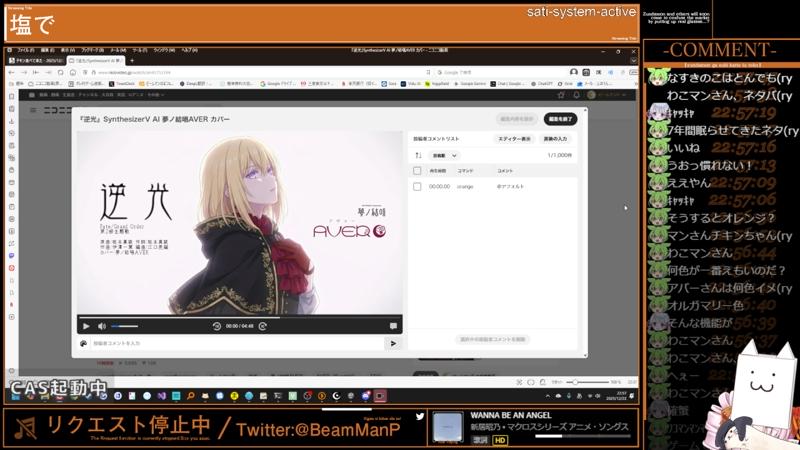Click the greyed save-edits button in the dialog header

(x=517, y=119)
